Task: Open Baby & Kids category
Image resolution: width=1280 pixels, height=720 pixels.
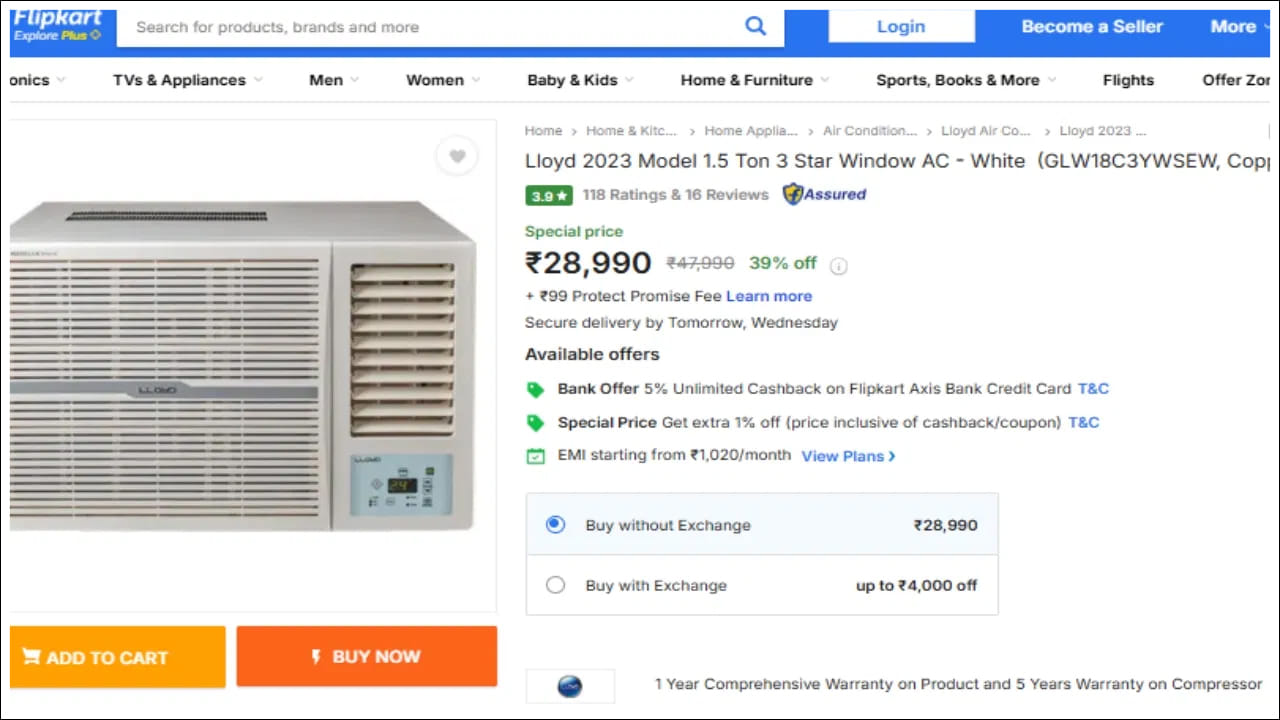Action: pyautogui.click(x=580, y=80)
